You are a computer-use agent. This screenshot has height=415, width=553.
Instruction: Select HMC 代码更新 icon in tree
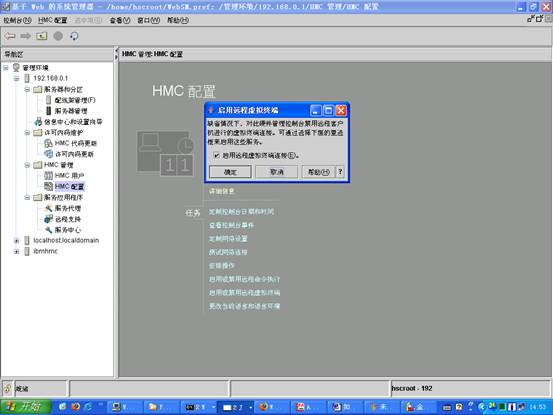[x=48, y=143]
